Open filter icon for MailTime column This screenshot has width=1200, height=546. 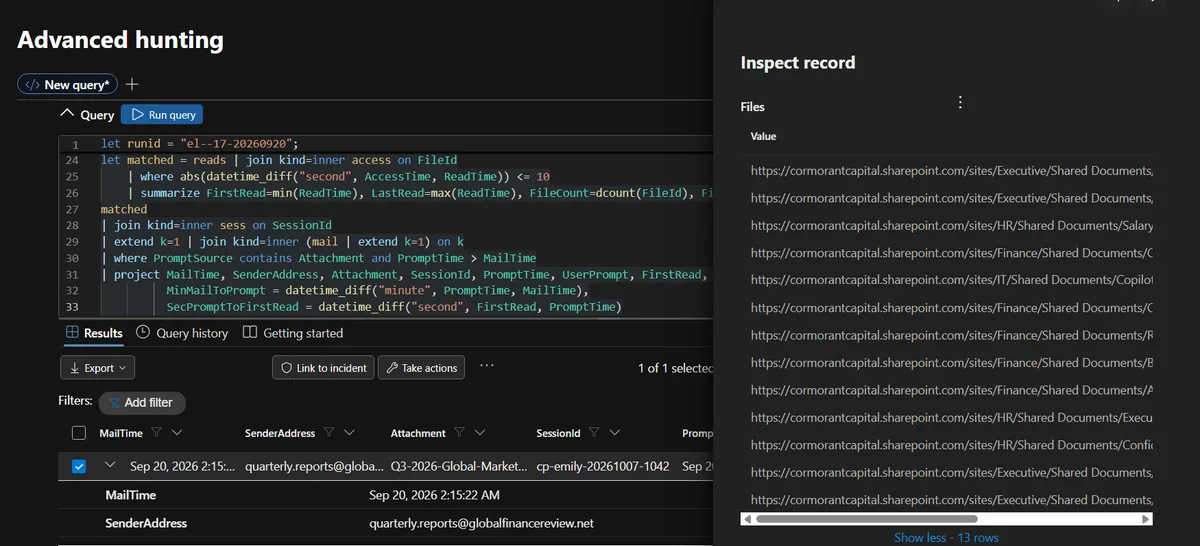coord(156,433)
